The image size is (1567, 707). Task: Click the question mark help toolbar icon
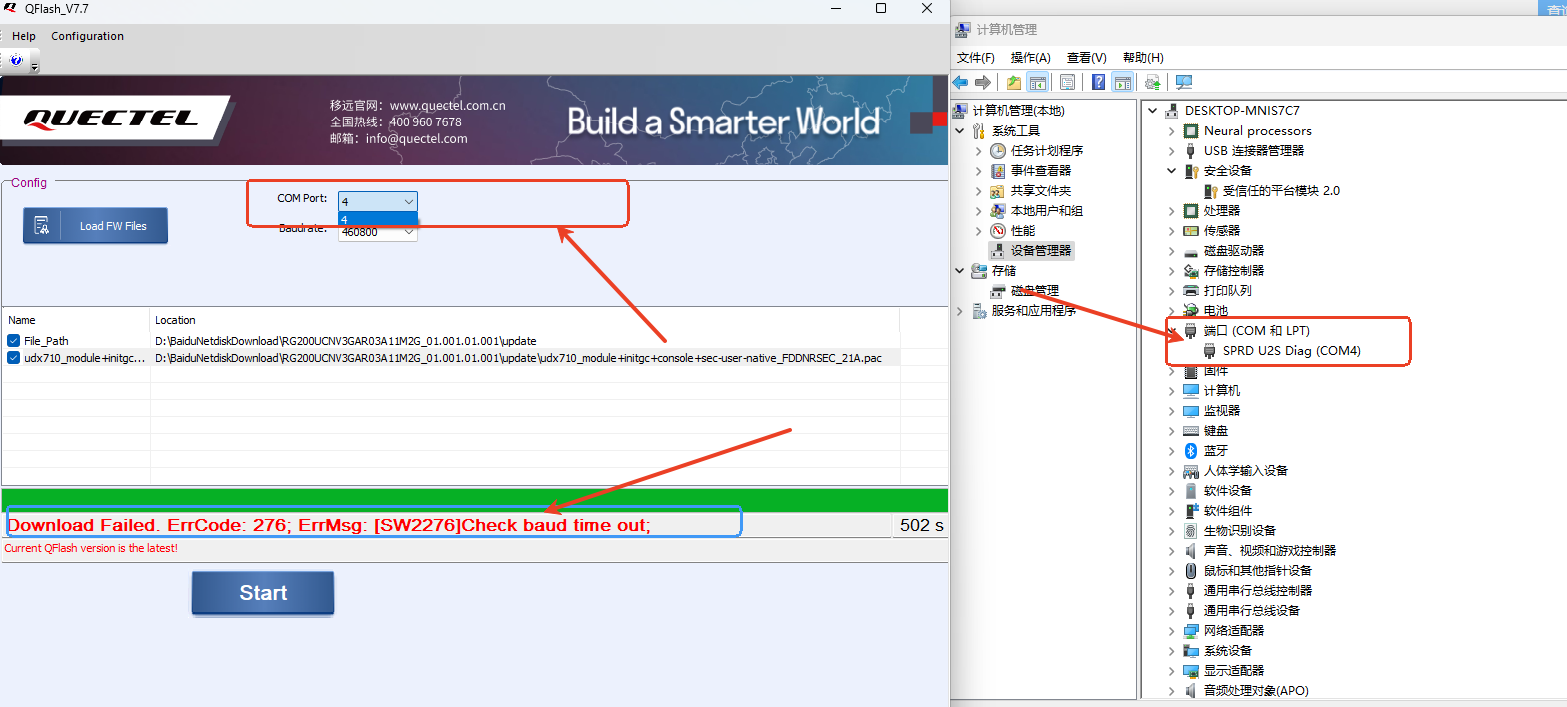(x=1098, y=82)
